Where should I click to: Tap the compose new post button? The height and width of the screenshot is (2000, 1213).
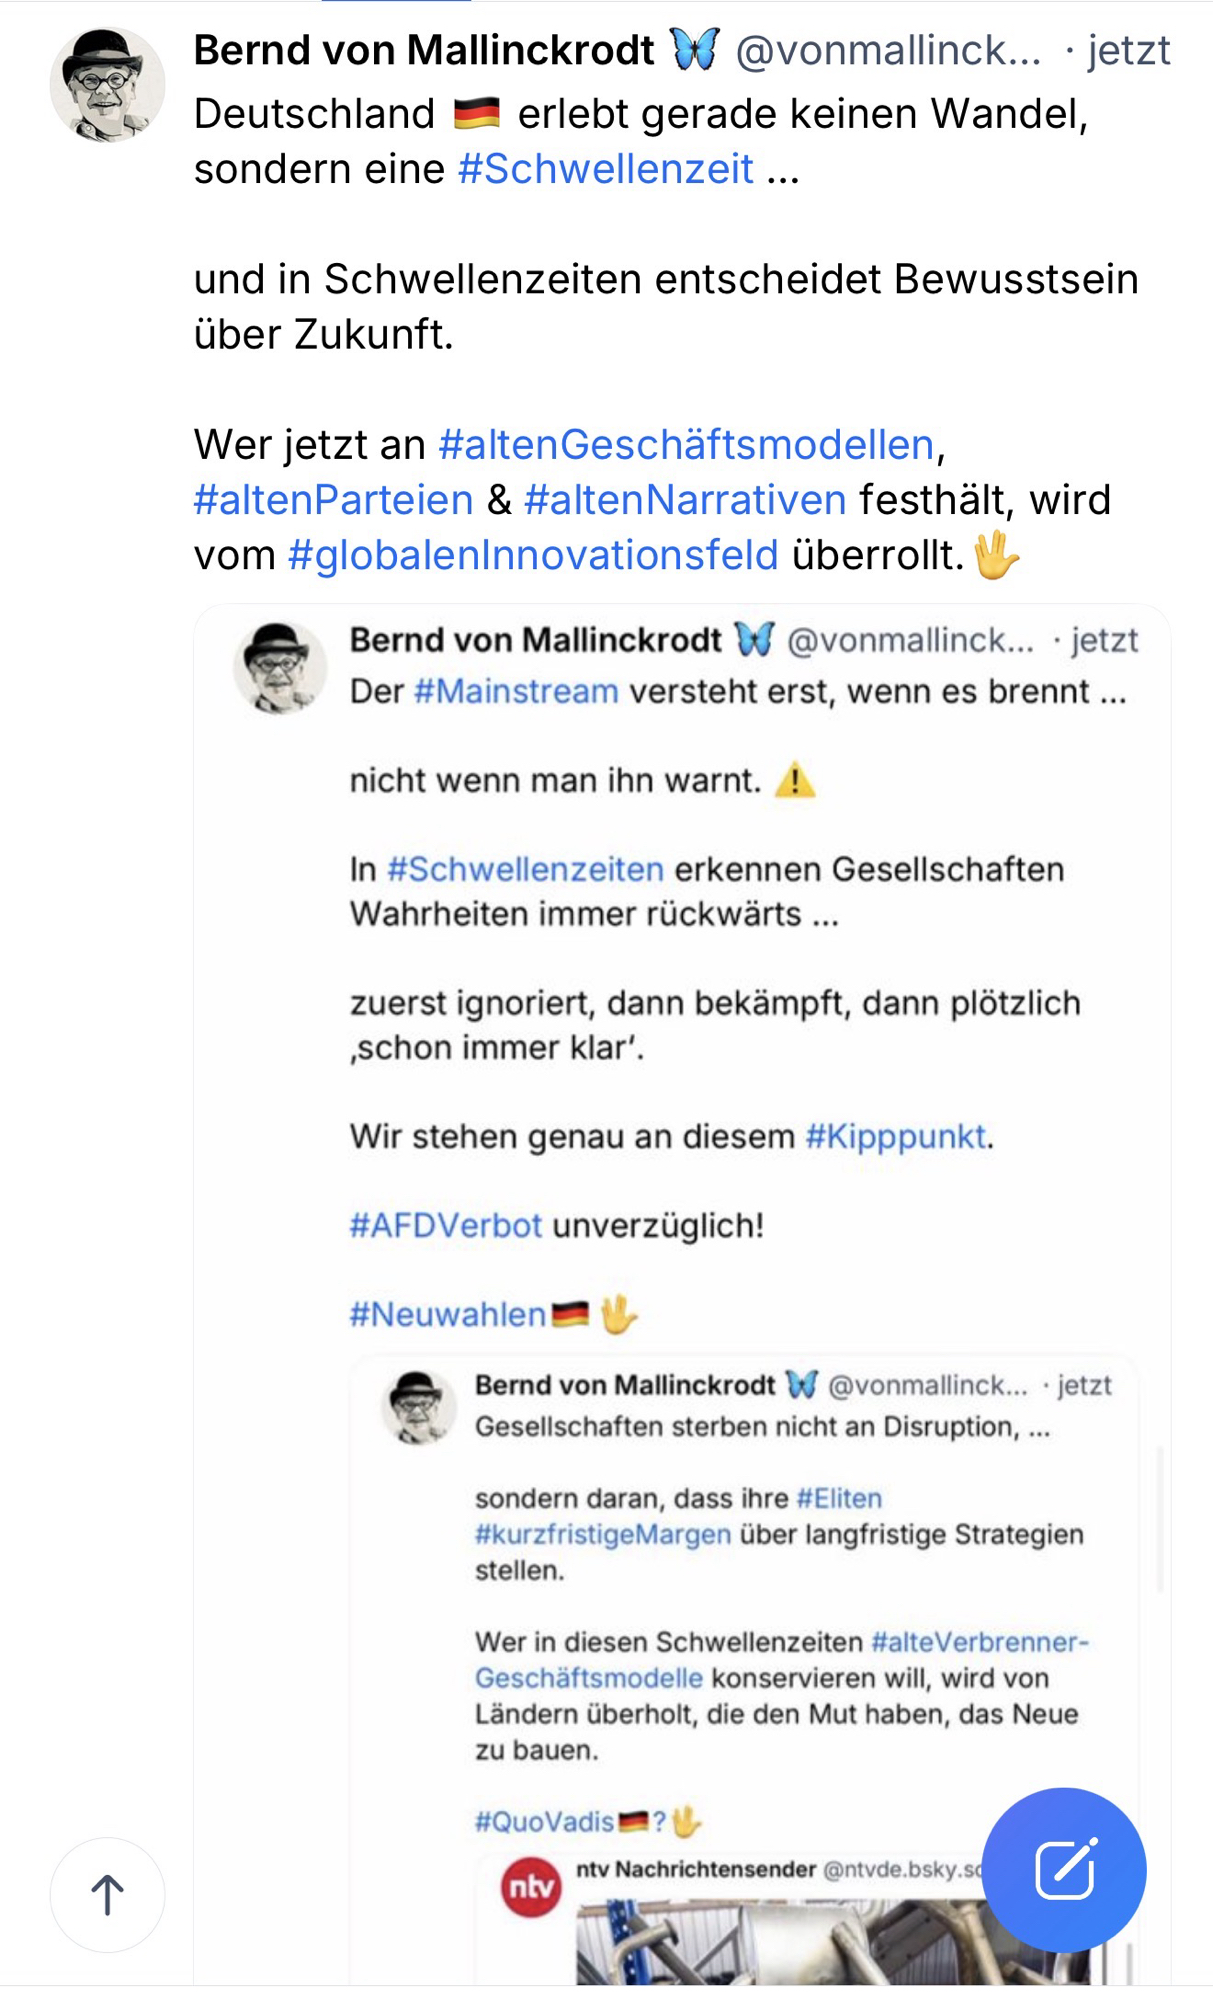tap(1063, 1868)
